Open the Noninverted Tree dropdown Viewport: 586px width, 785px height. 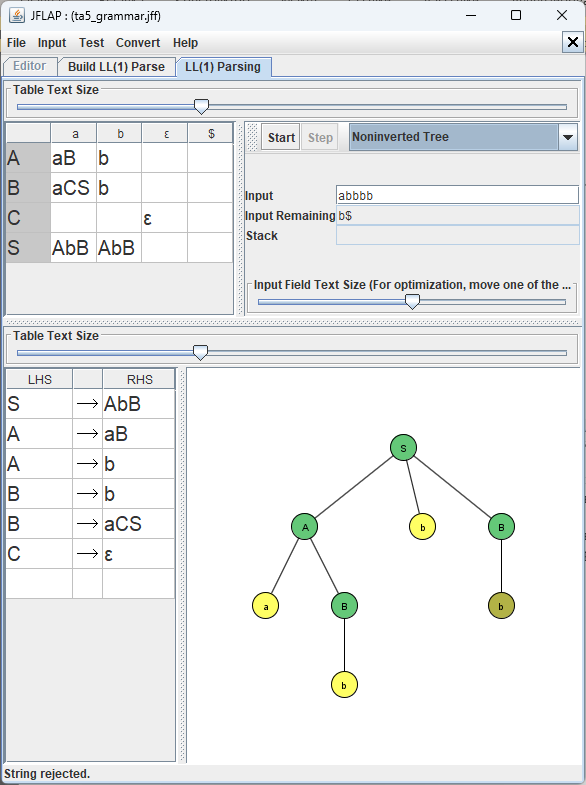(464, 137)
